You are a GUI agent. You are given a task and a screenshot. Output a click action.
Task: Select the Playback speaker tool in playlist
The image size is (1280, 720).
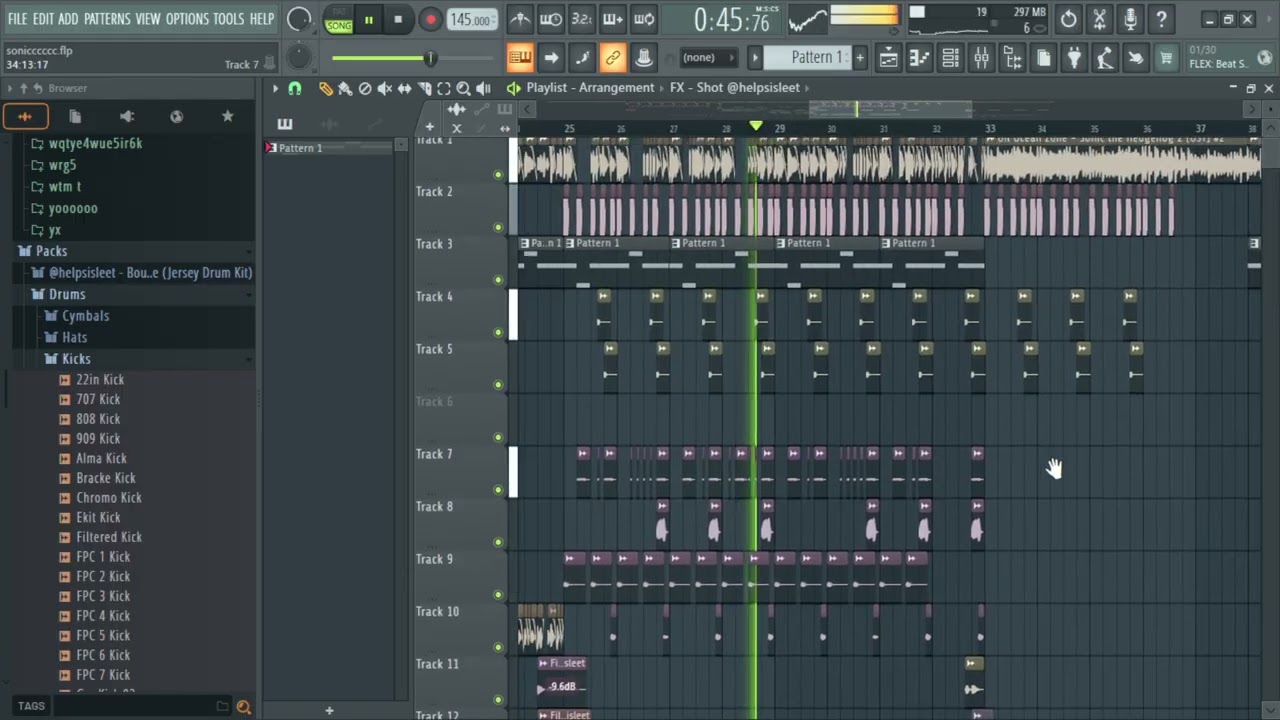[484, 88]
